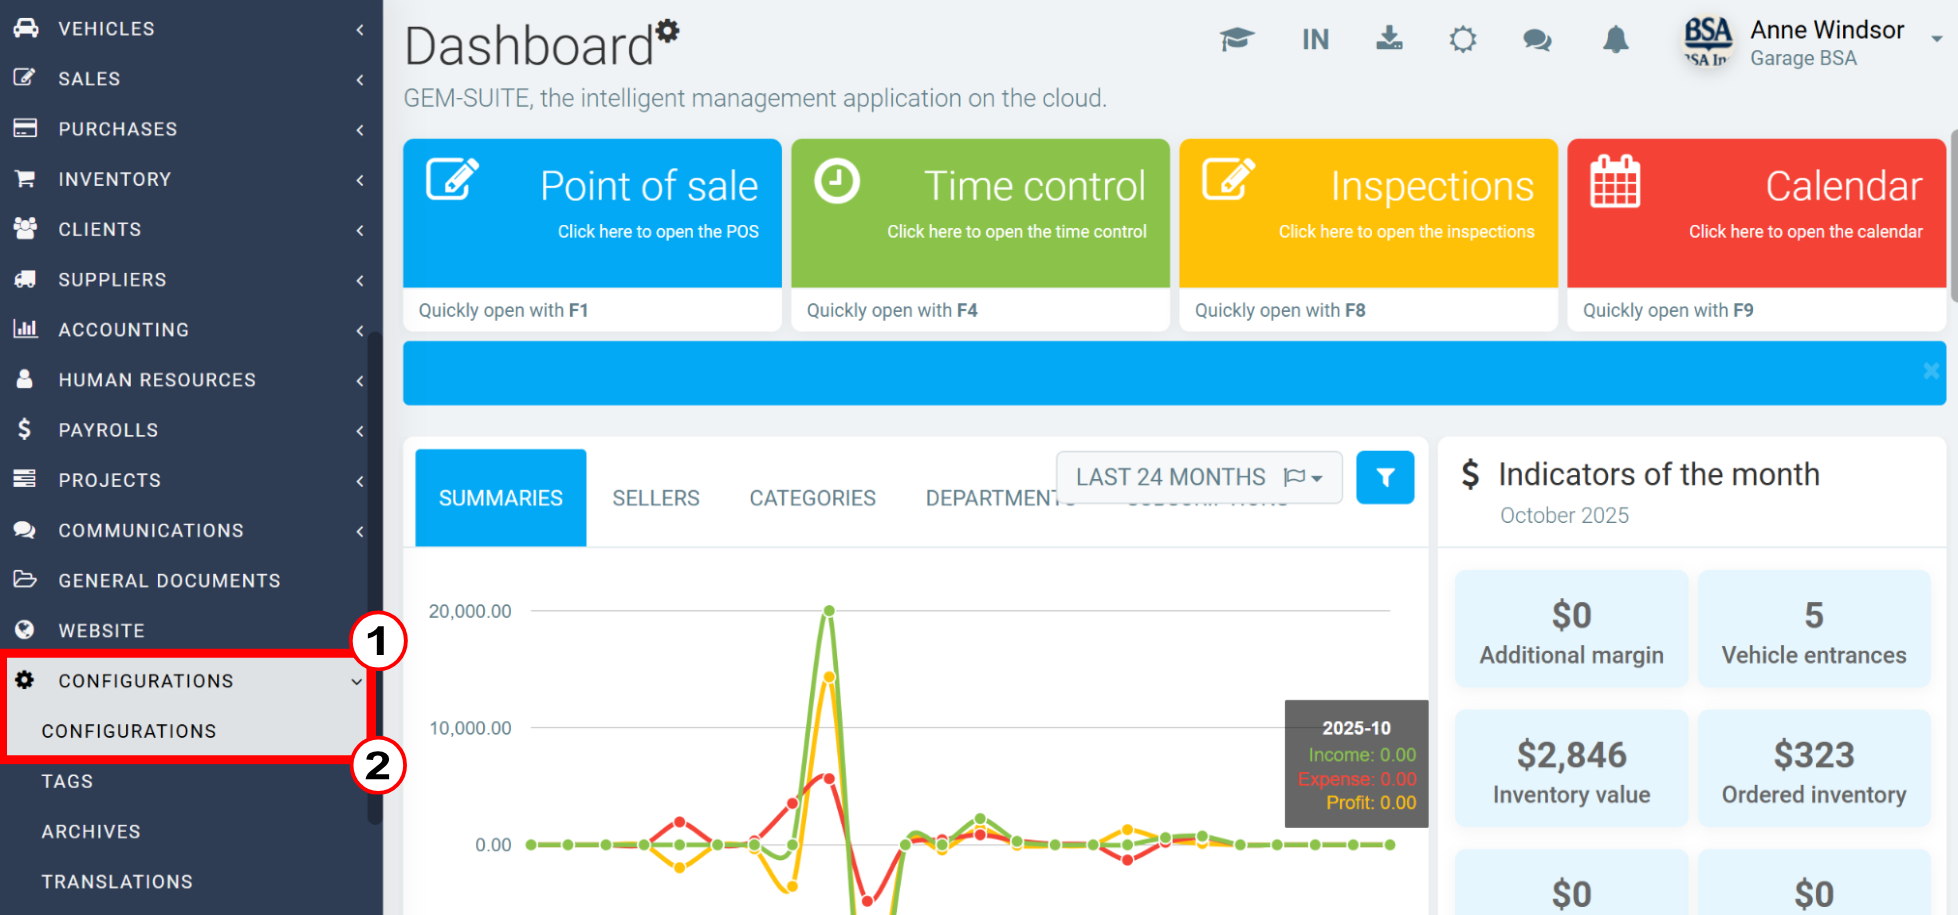The image size is (1958, 915).
Task: Open the Translations submenu item
Action: click(x=117, y=881)
